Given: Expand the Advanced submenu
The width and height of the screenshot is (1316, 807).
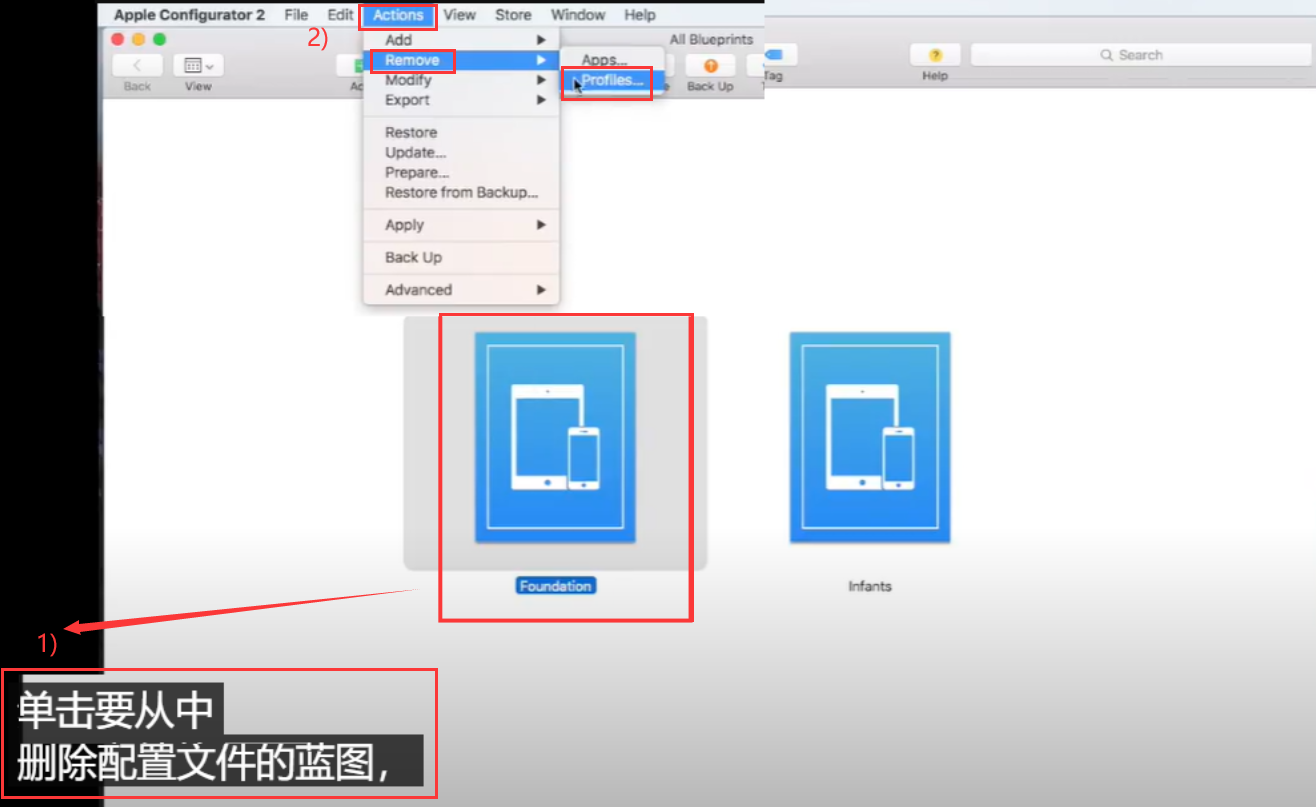Looking at the screenshot, I should [461, 290].
